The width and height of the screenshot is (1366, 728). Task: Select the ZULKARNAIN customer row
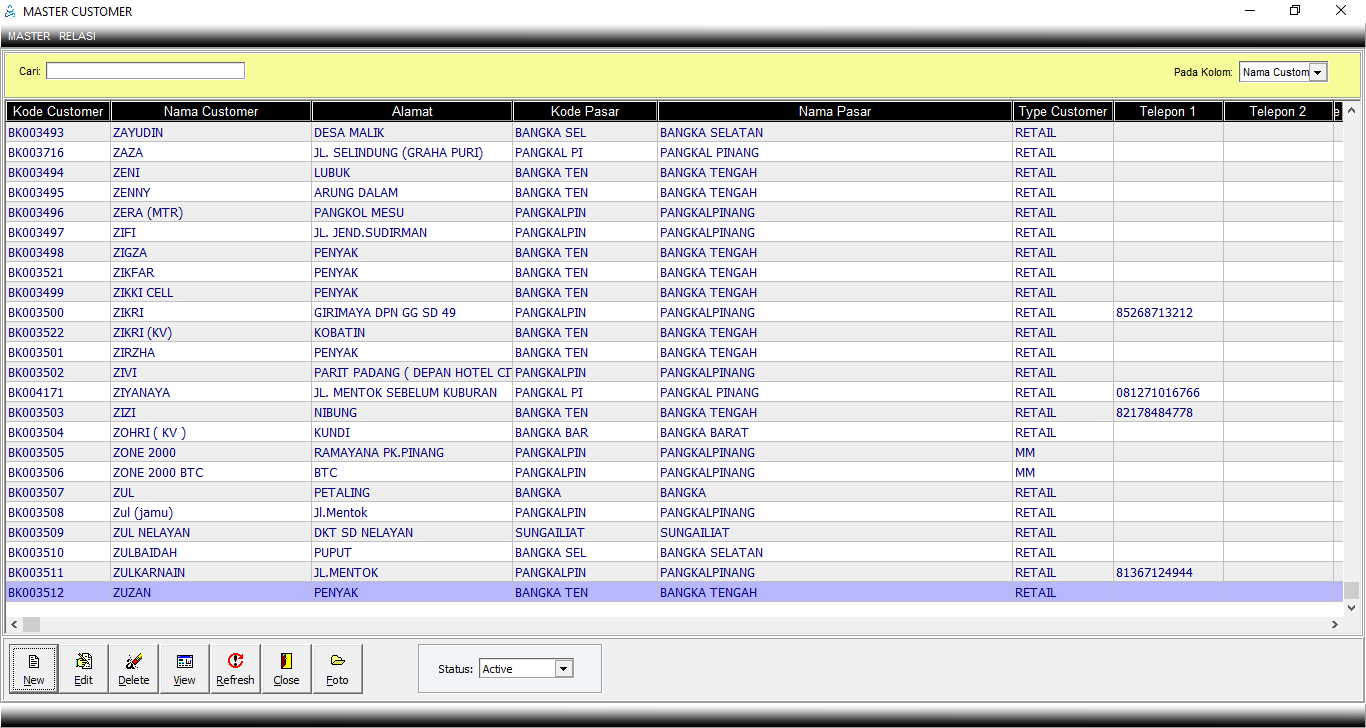(149, 573)
